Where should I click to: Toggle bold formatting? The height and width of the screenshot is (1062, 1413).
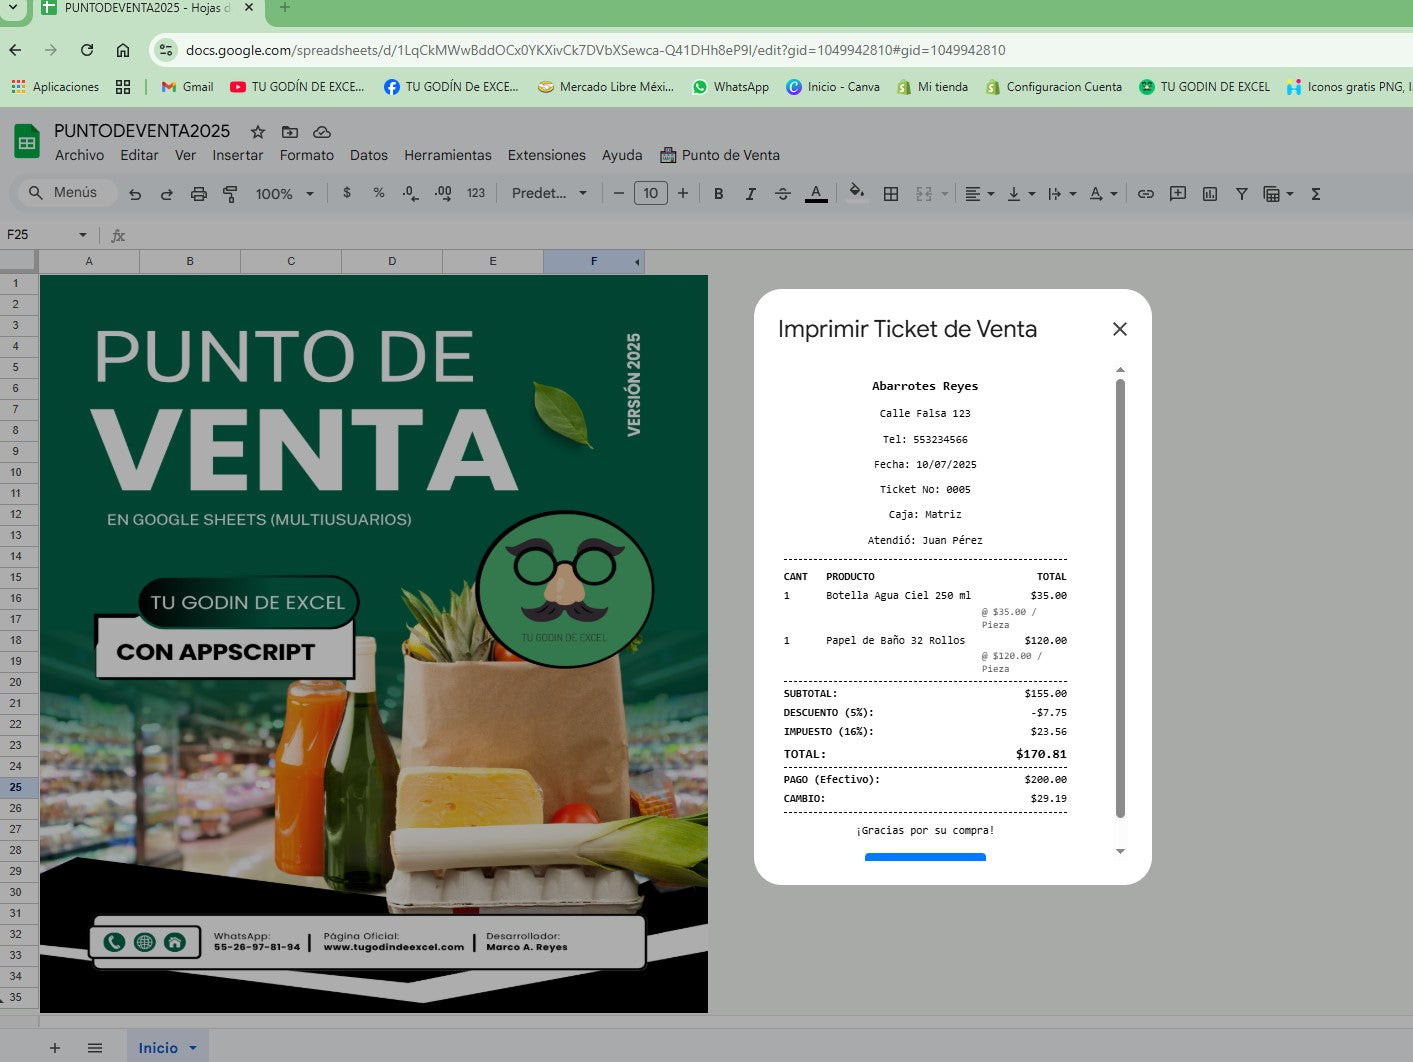[x=718, y=194]
